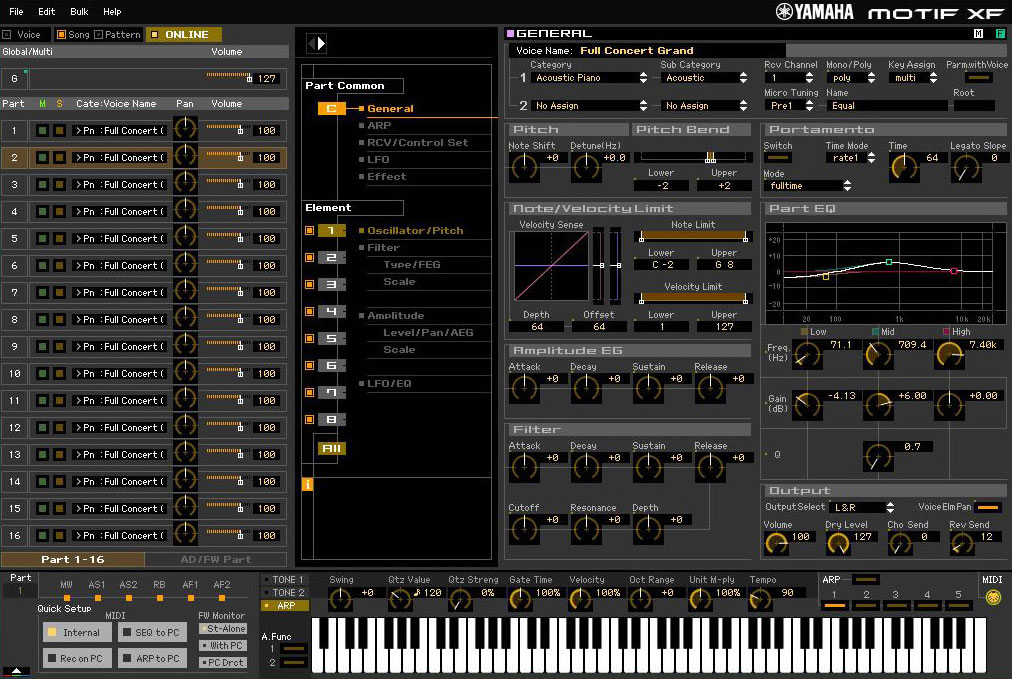Click the Global/Multi Volume slider
The image size is (1012, 679).
pyautogui.click(x=228, y=77)
